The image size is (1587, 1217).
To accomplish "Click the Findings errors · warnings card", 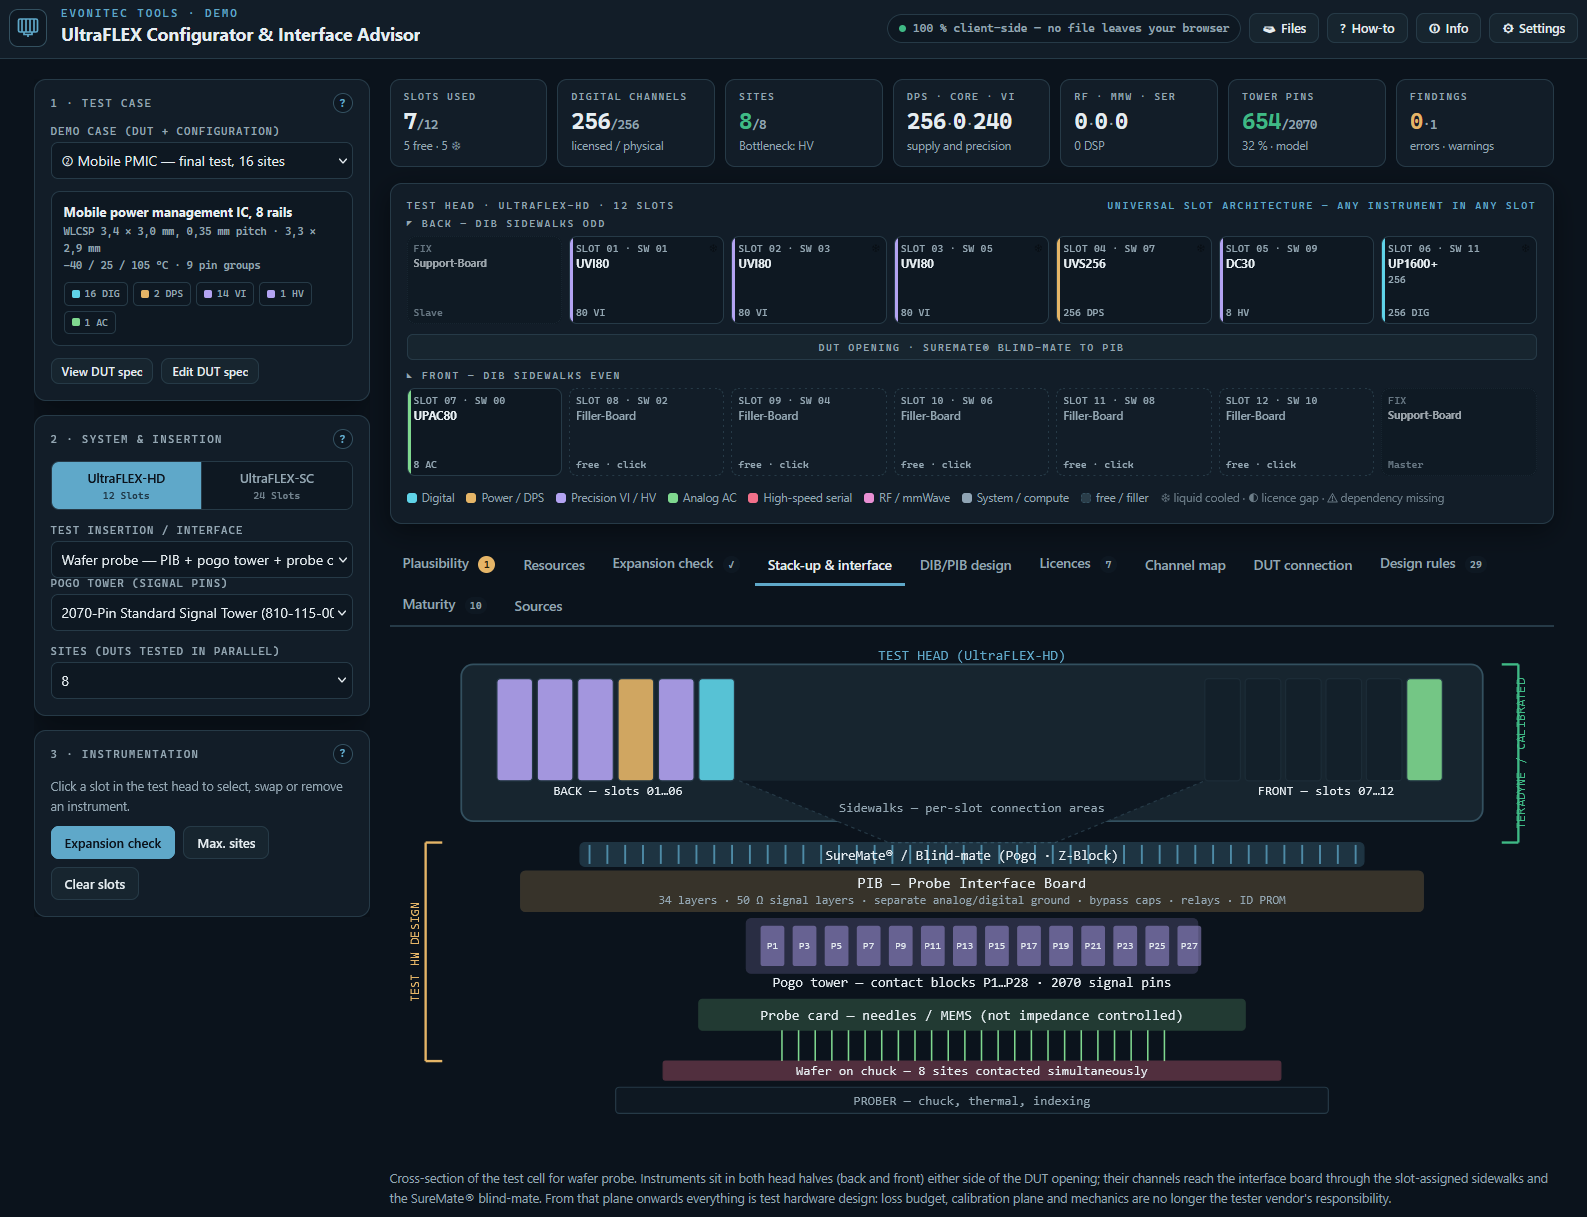I will click(1475, 123).
